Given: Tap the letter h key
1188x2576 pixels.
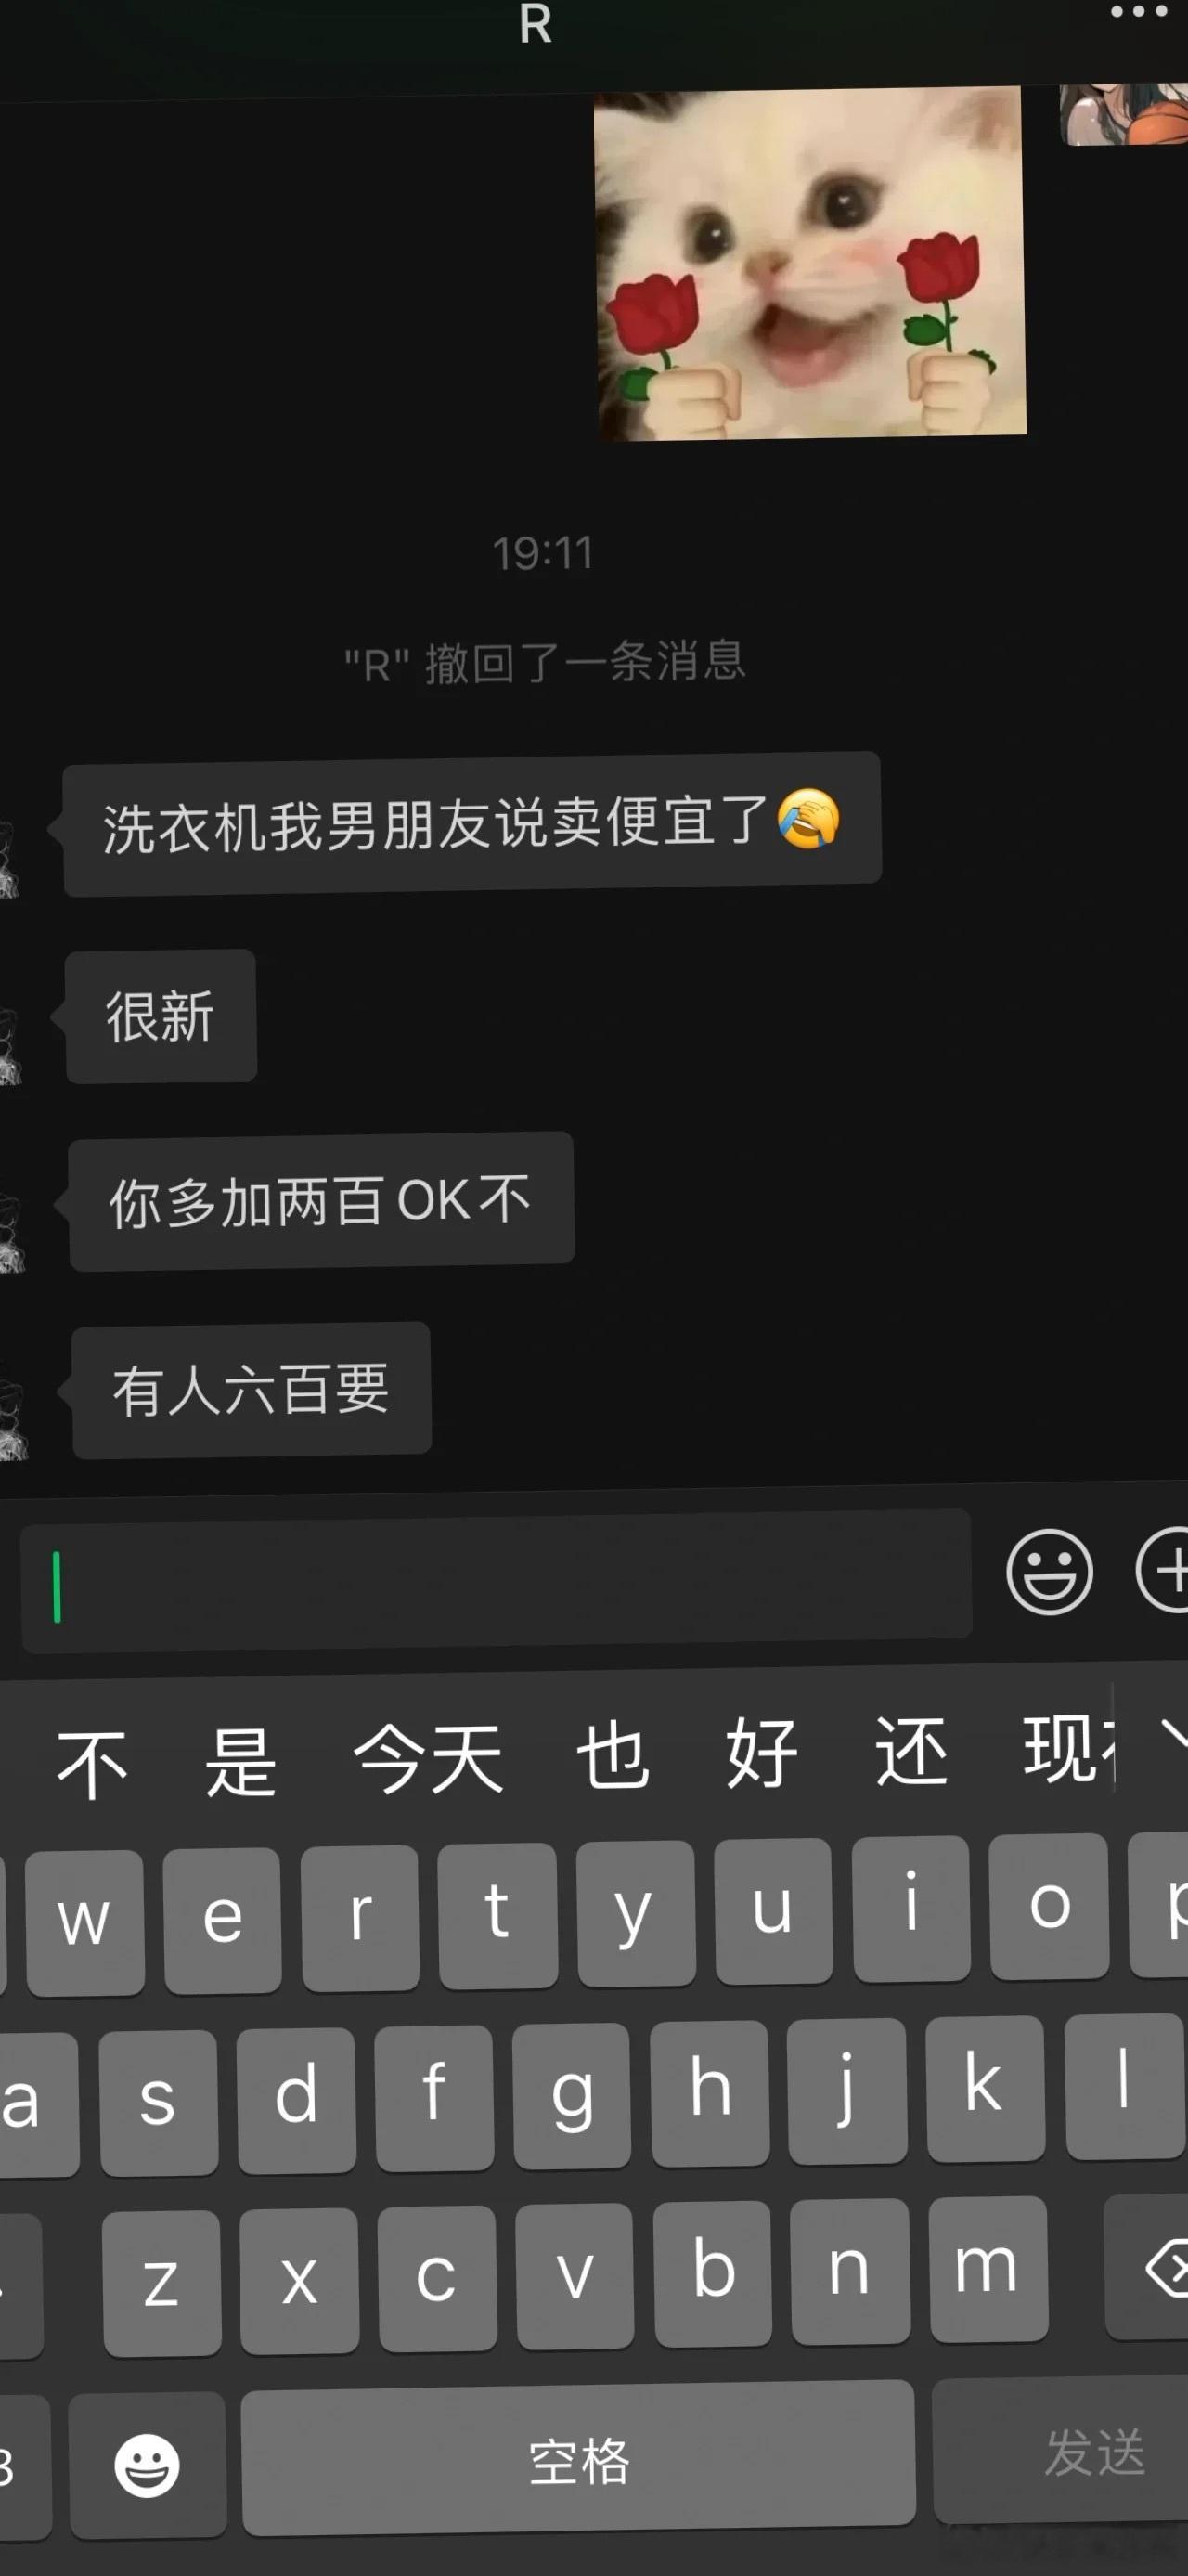Looking at the screenshot, I should pos(710,2092).
